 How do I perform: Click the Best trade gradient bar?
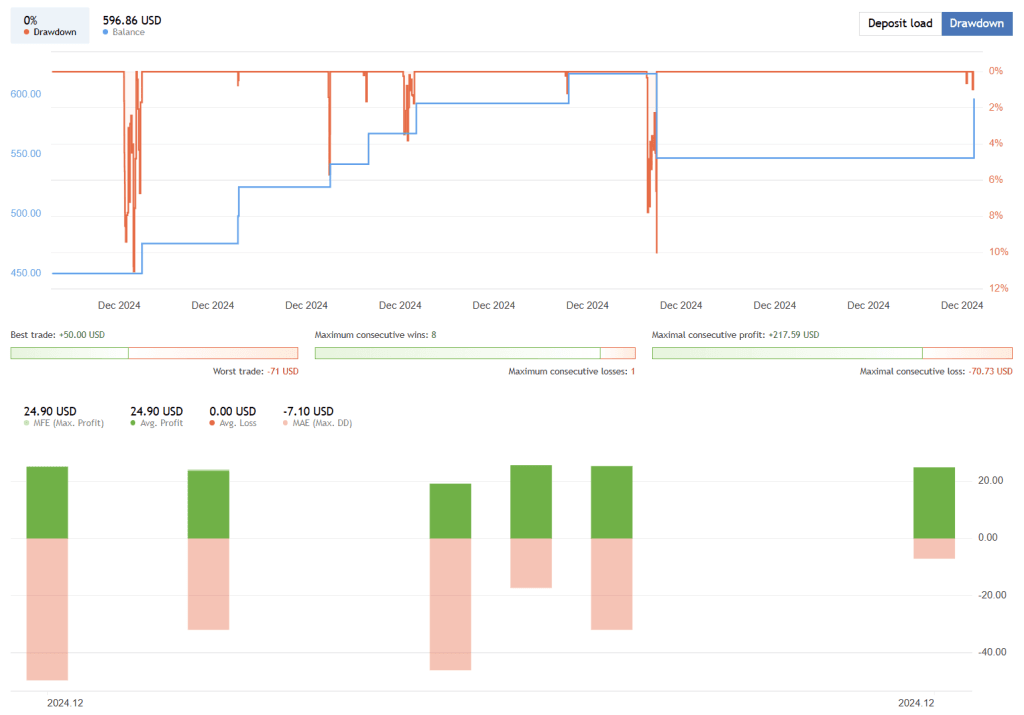[x=153, y=352]
